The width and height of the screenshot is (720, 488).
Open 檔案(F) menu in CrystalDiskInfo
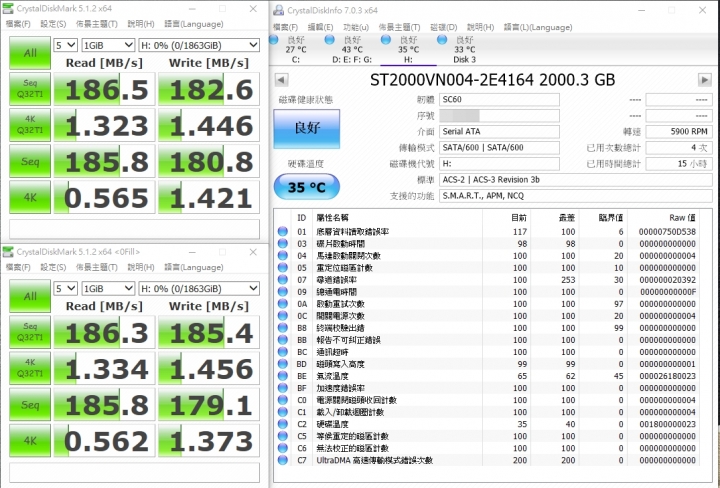286,27
